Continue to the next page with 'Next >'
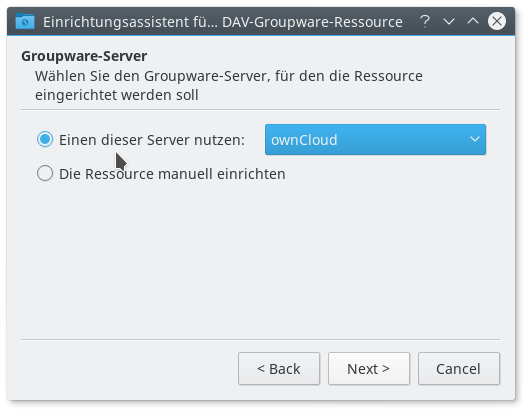 [369, 369]
